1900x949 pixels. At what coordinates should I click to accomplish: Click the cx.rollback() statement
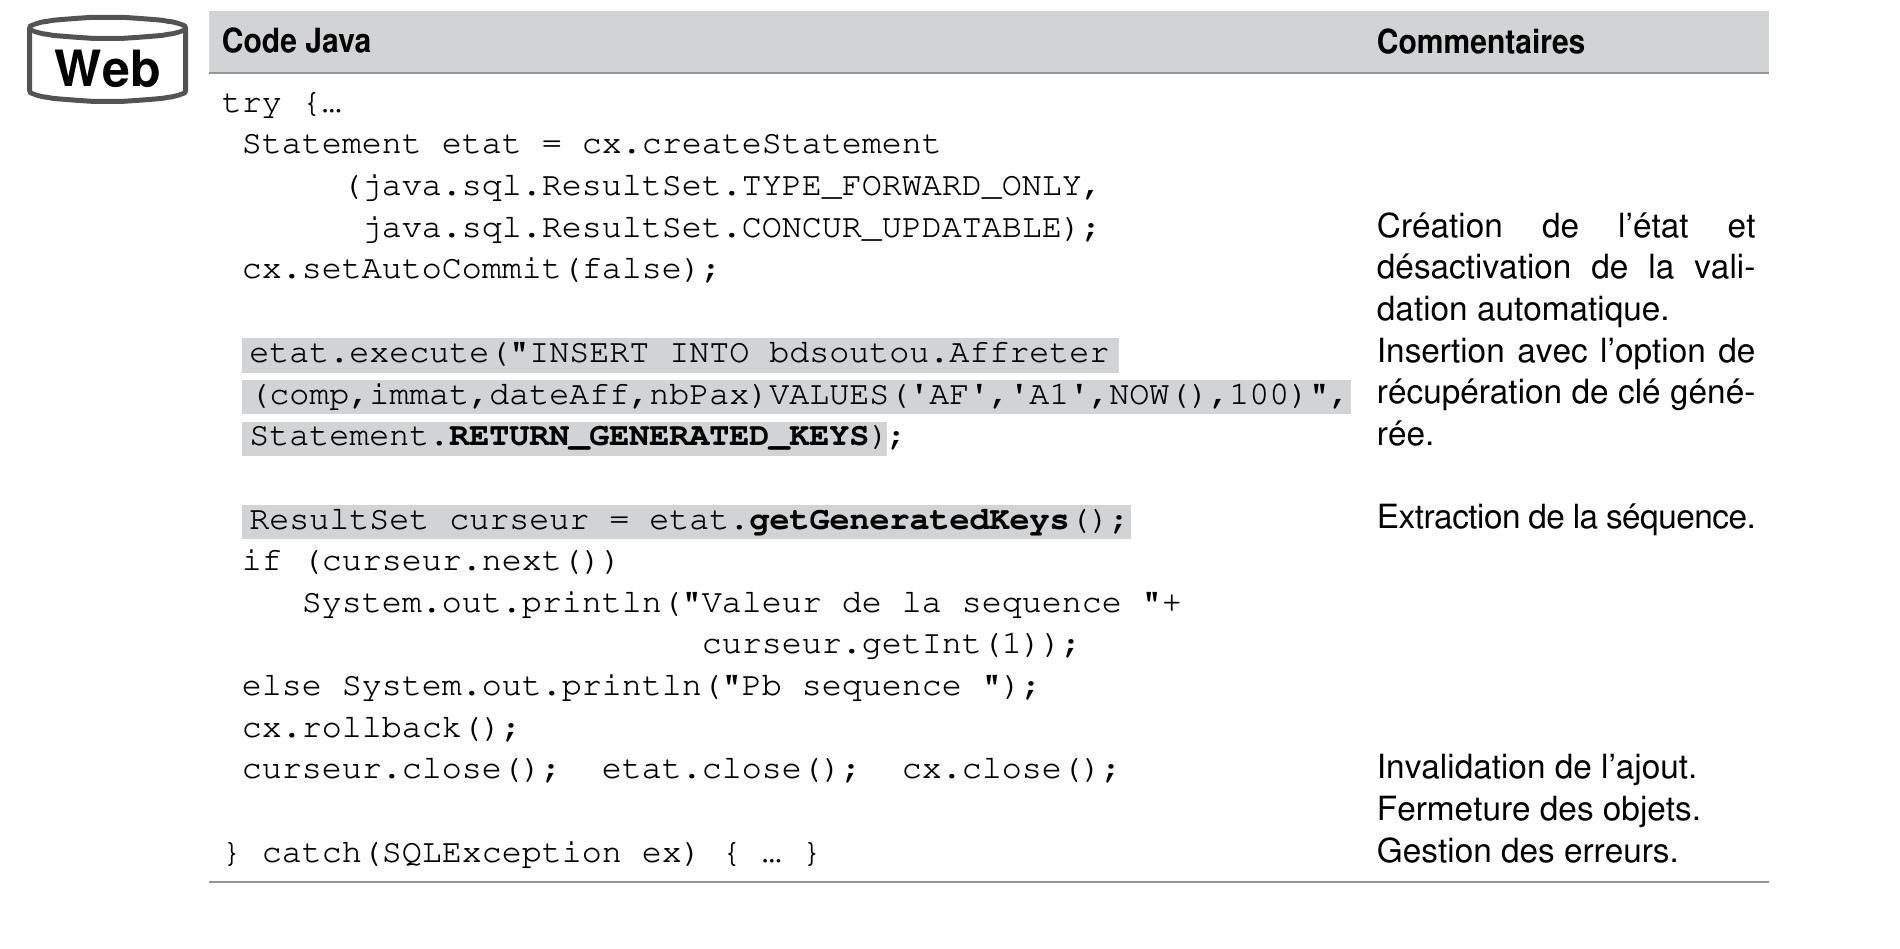coord(380,728)
